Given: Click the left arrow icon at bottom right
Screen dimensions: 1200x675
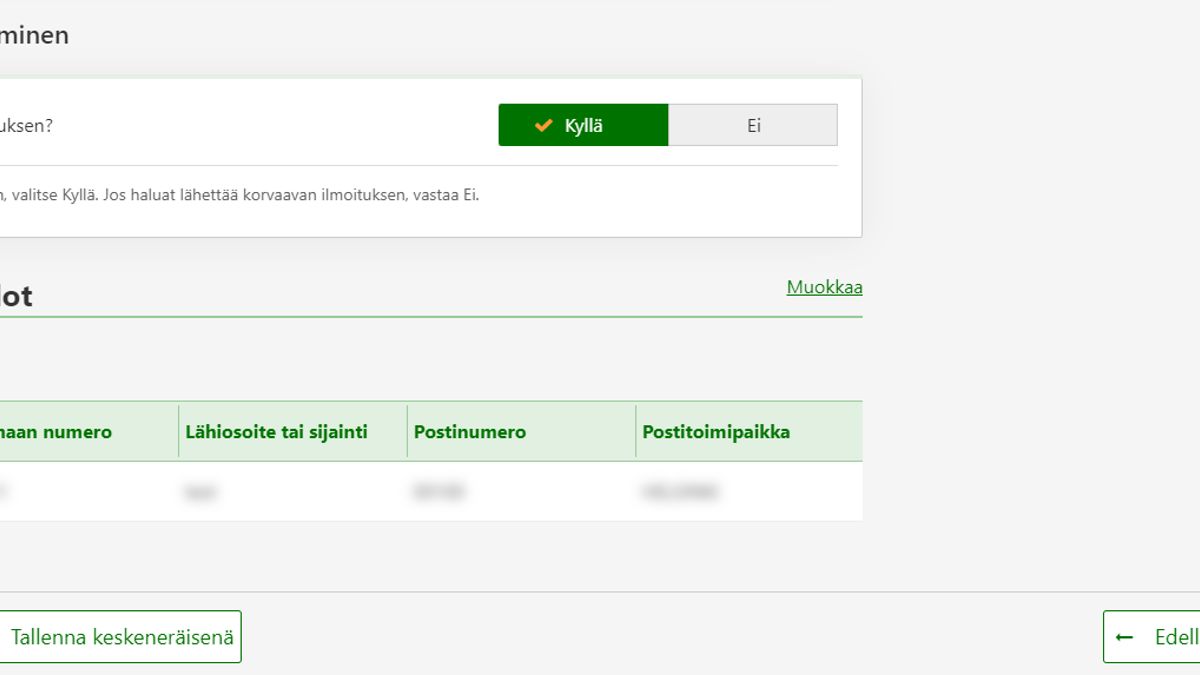Looking at the screenshot, I should (x=1124, y=637).
